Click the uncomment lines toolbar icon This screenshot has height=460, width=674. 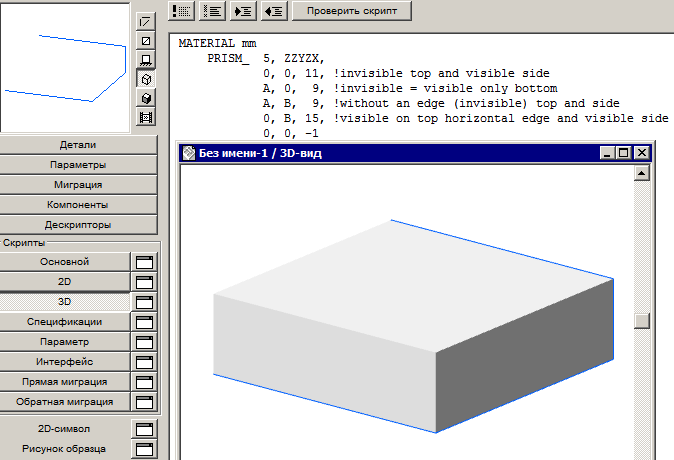(x=212, y=11)
